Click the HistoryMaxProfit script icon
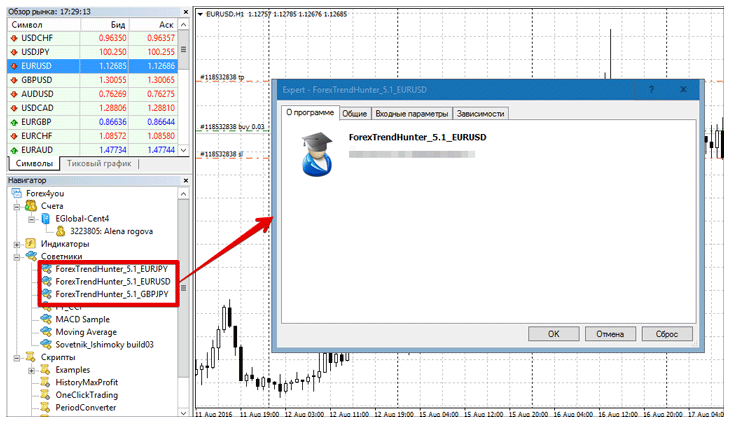The image size is (729, 422). point(46,382)
